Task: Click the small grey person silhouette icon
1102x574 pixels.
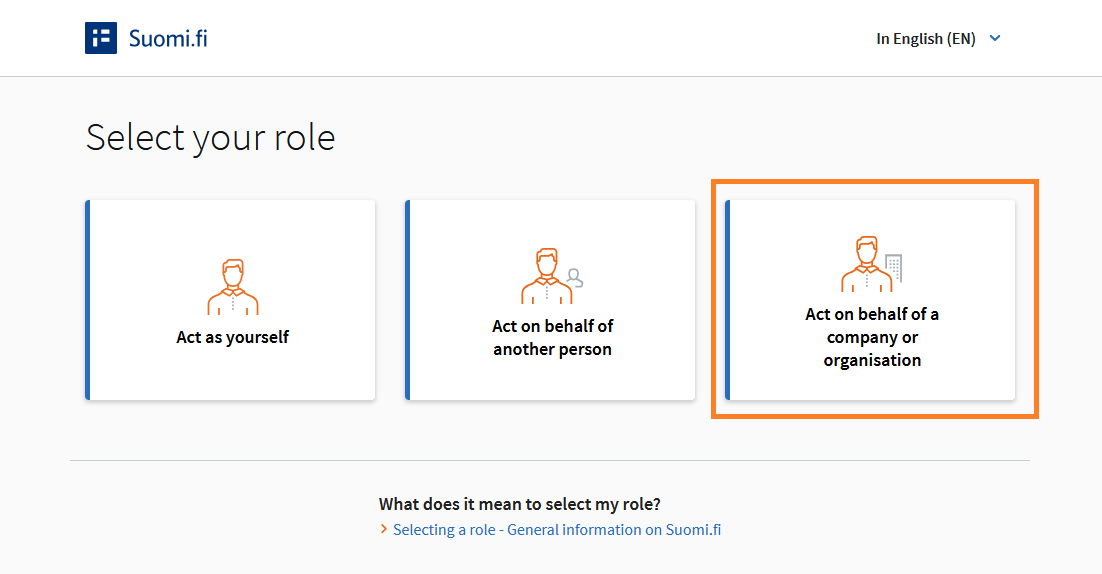Action: tap(575, 278)
